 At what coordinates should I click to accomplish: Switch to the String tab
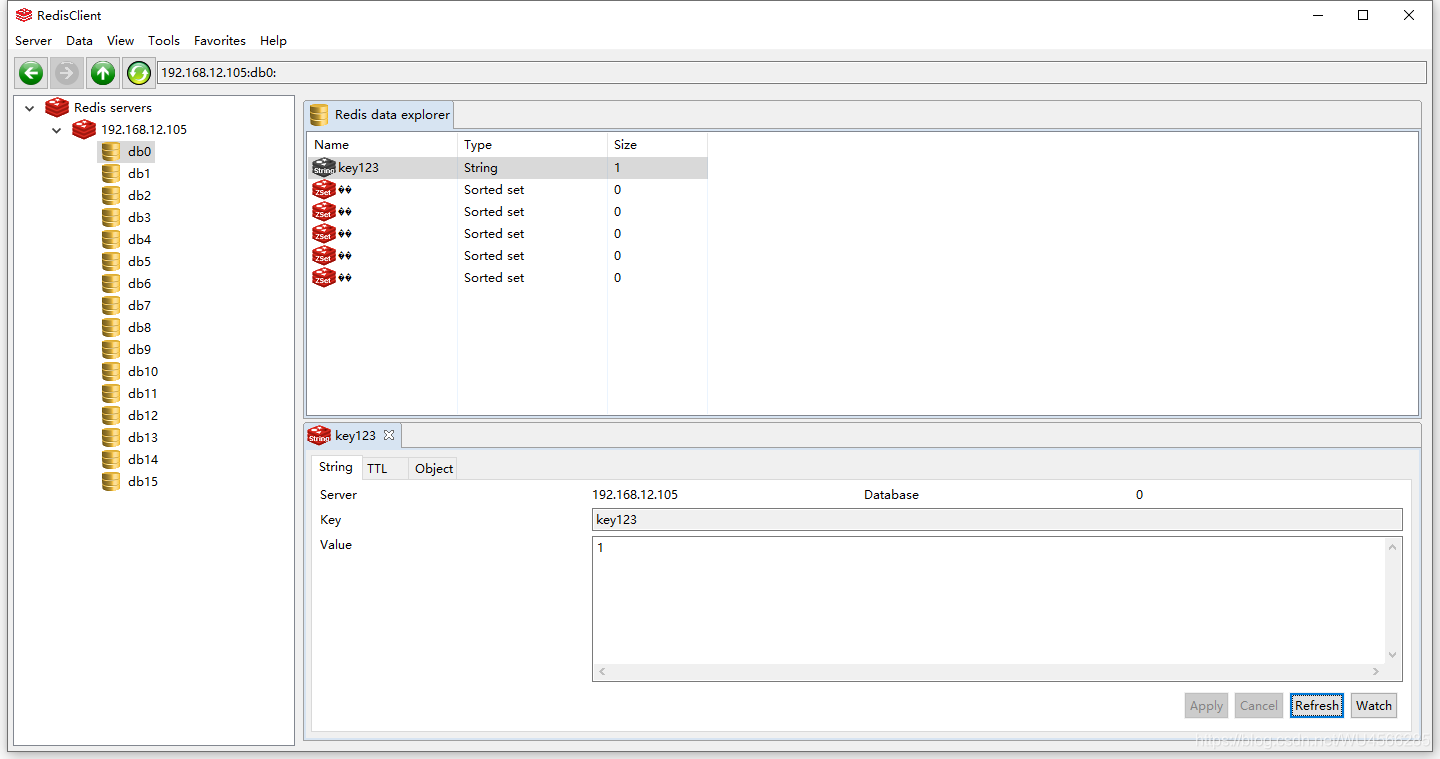[x=336, y=467]
